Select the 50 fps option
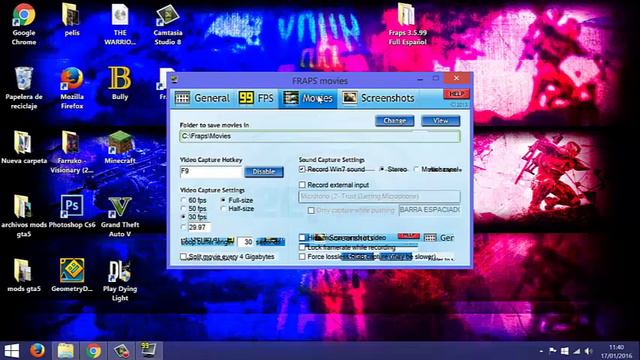The image size is (640, 360). click(x=184, y=209)
